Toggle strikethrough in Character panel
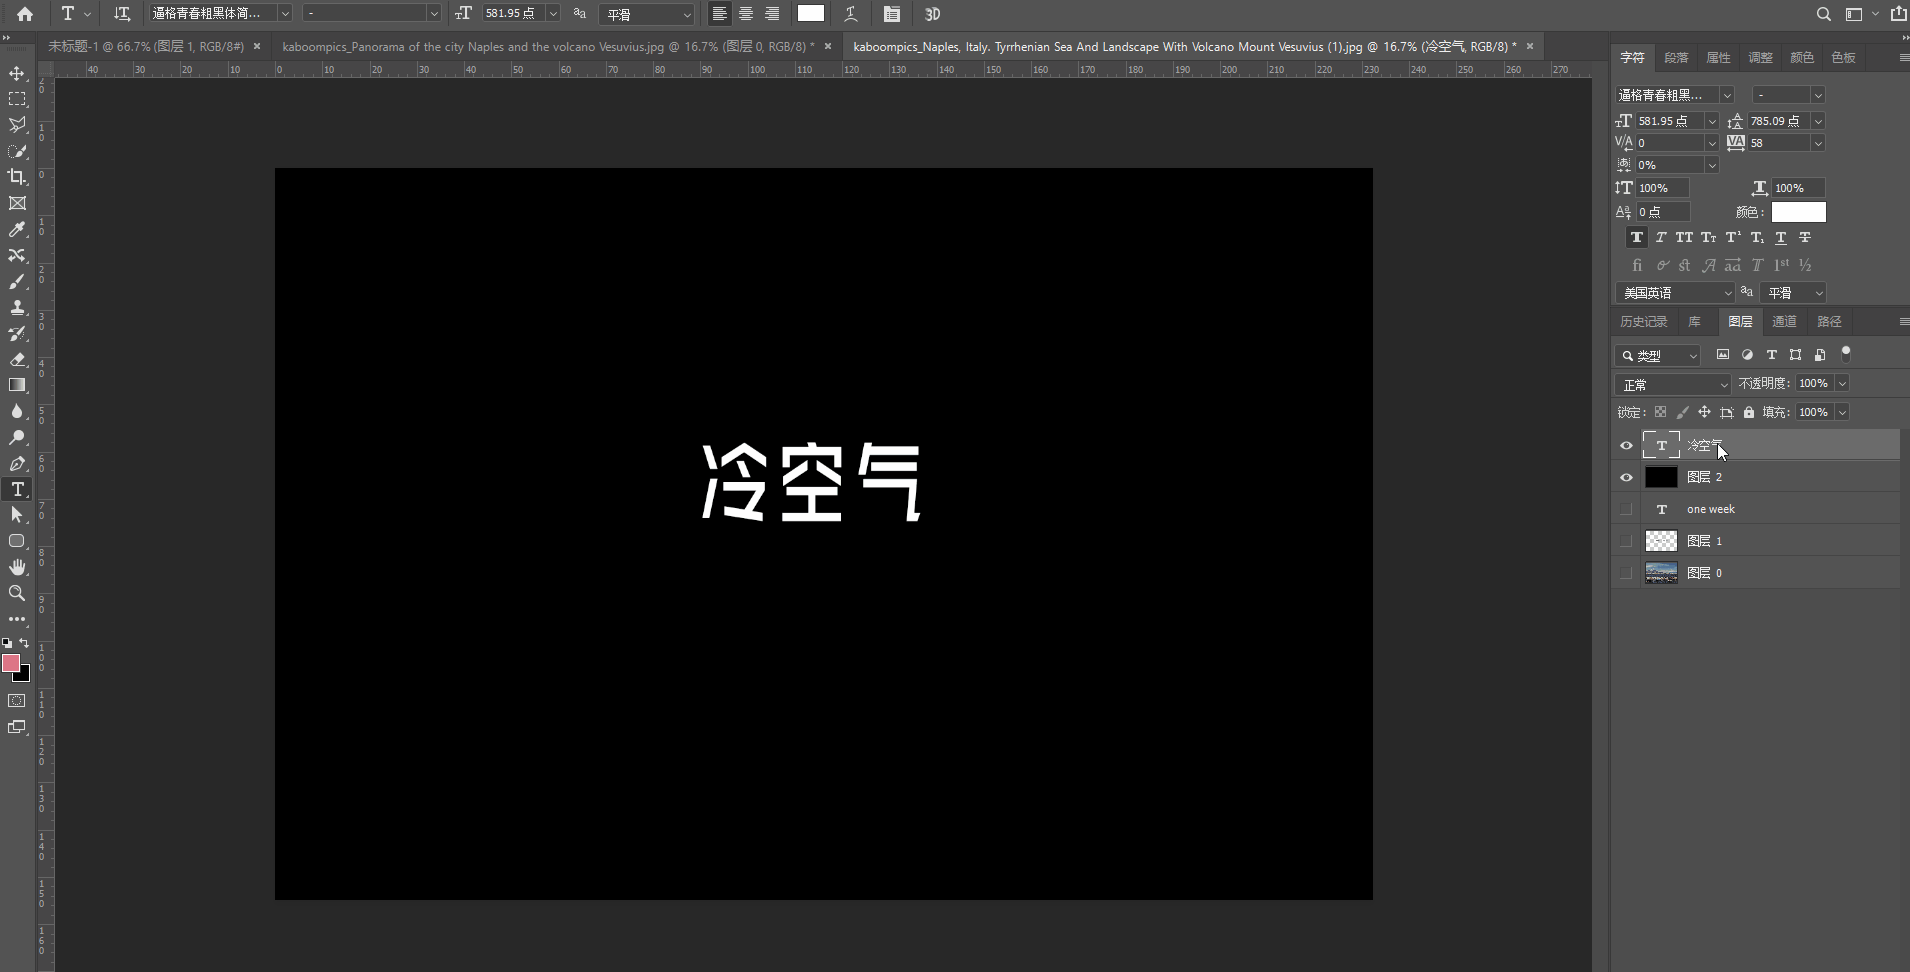 [1805, 238]
